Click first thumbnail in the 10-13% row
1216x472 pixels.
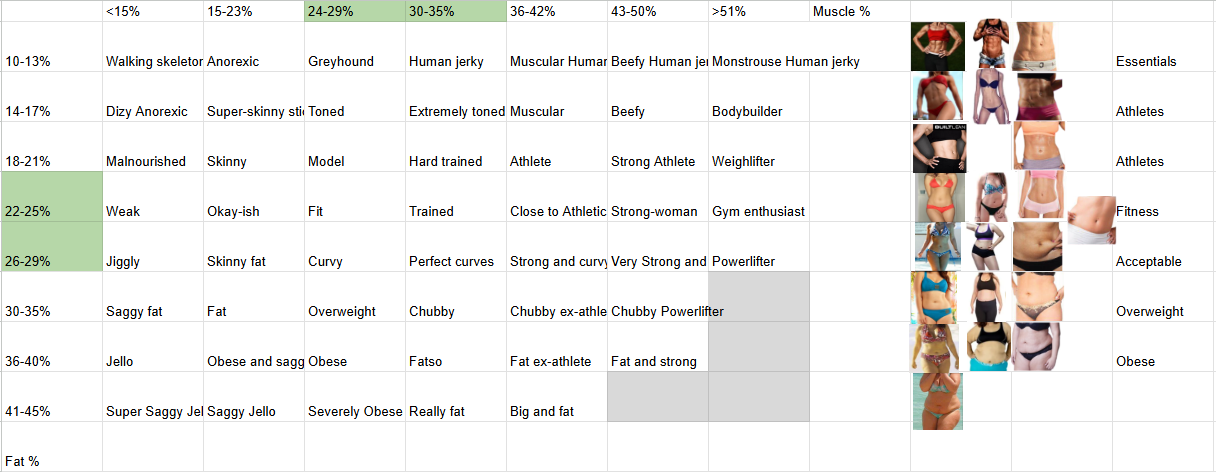point(938,46)
